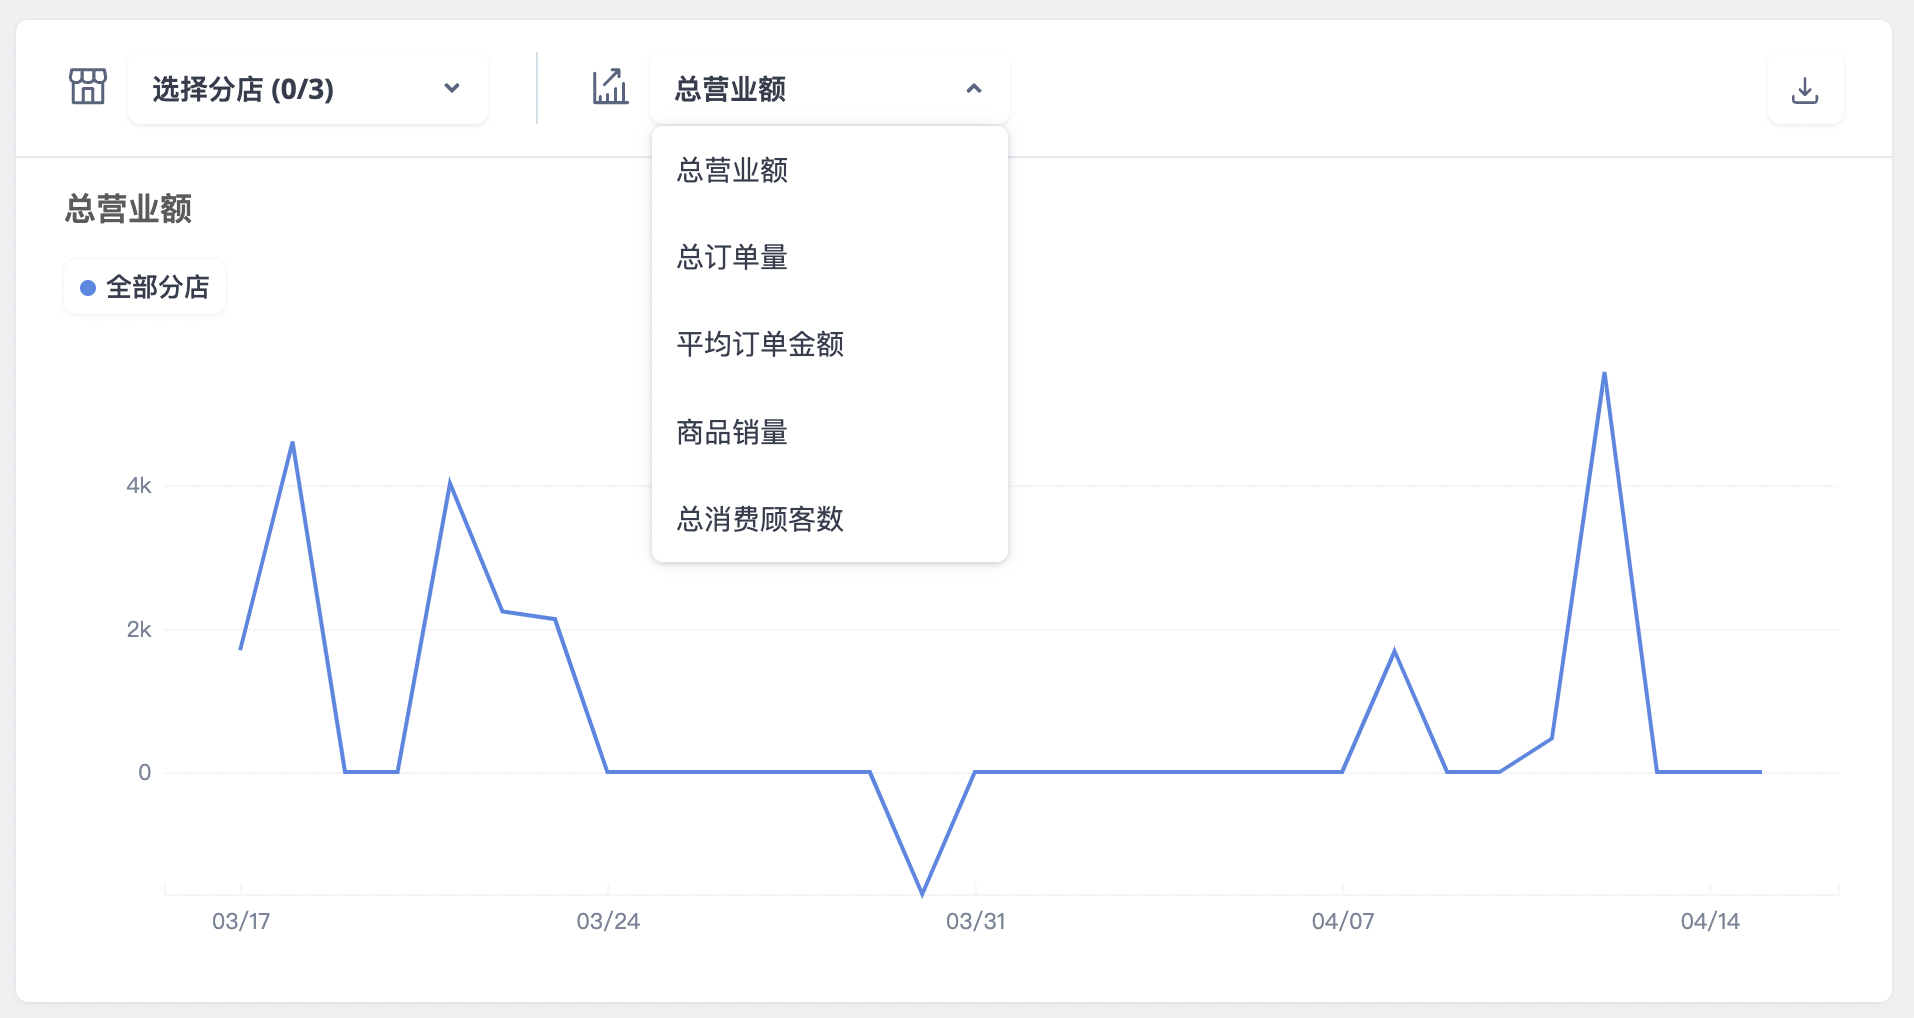1914x1018 pixels.
Task: Download chart data with download icon
Action: (1805, 90)
